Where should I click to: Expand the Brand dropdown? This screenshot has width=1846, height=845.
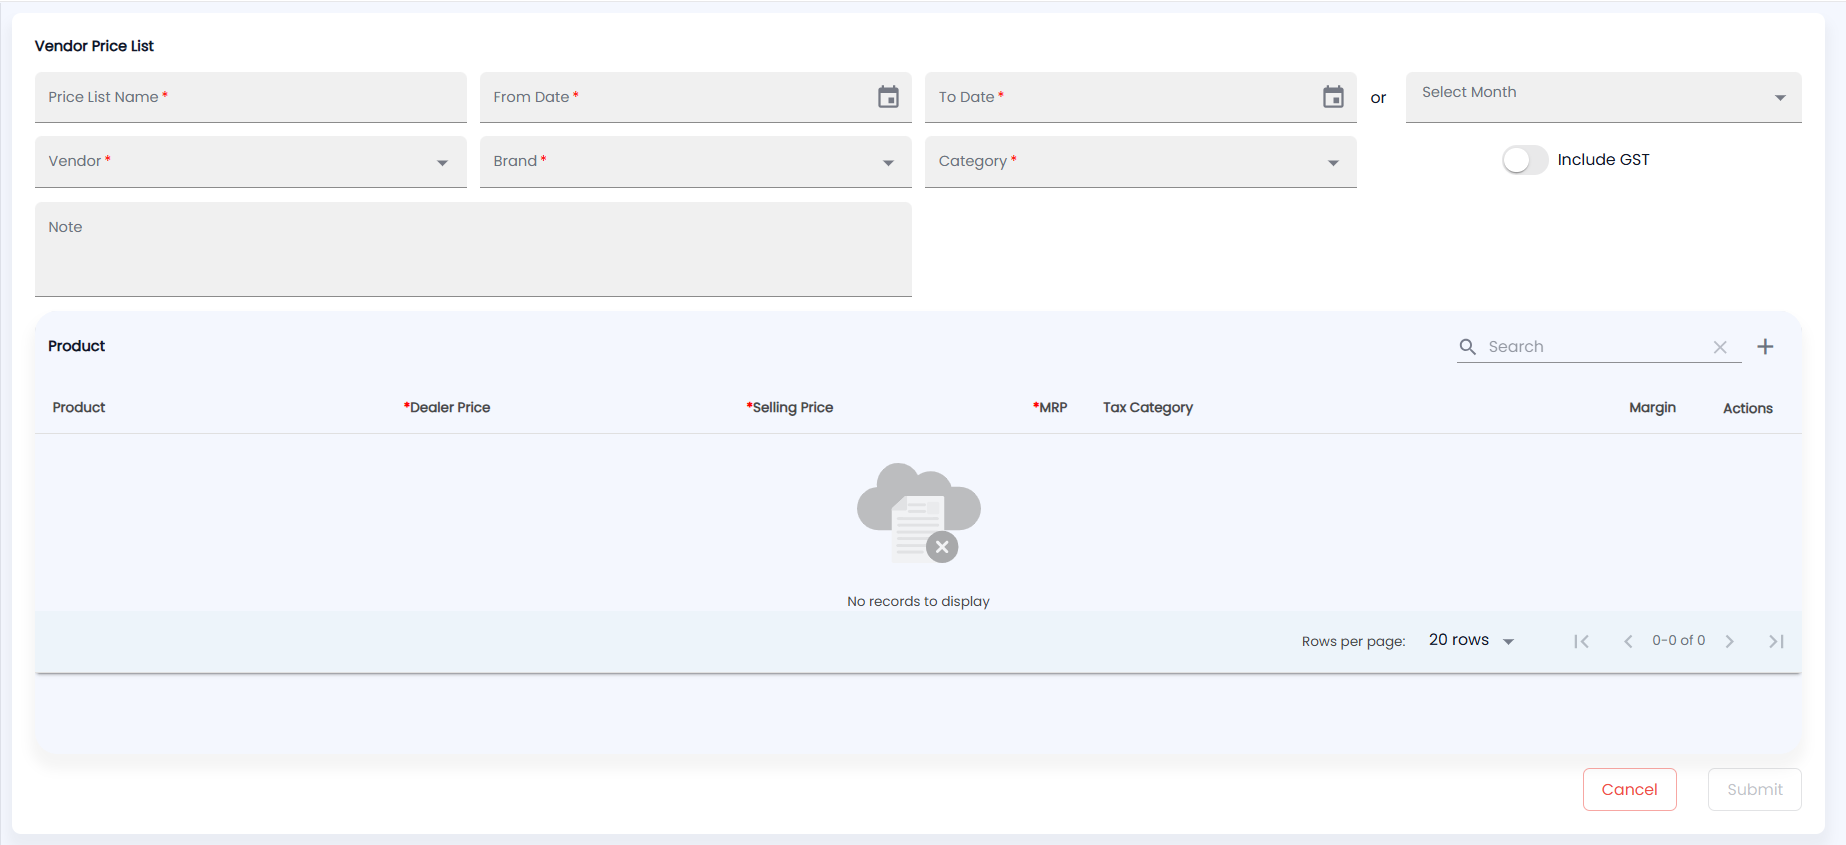coord(696,162)
